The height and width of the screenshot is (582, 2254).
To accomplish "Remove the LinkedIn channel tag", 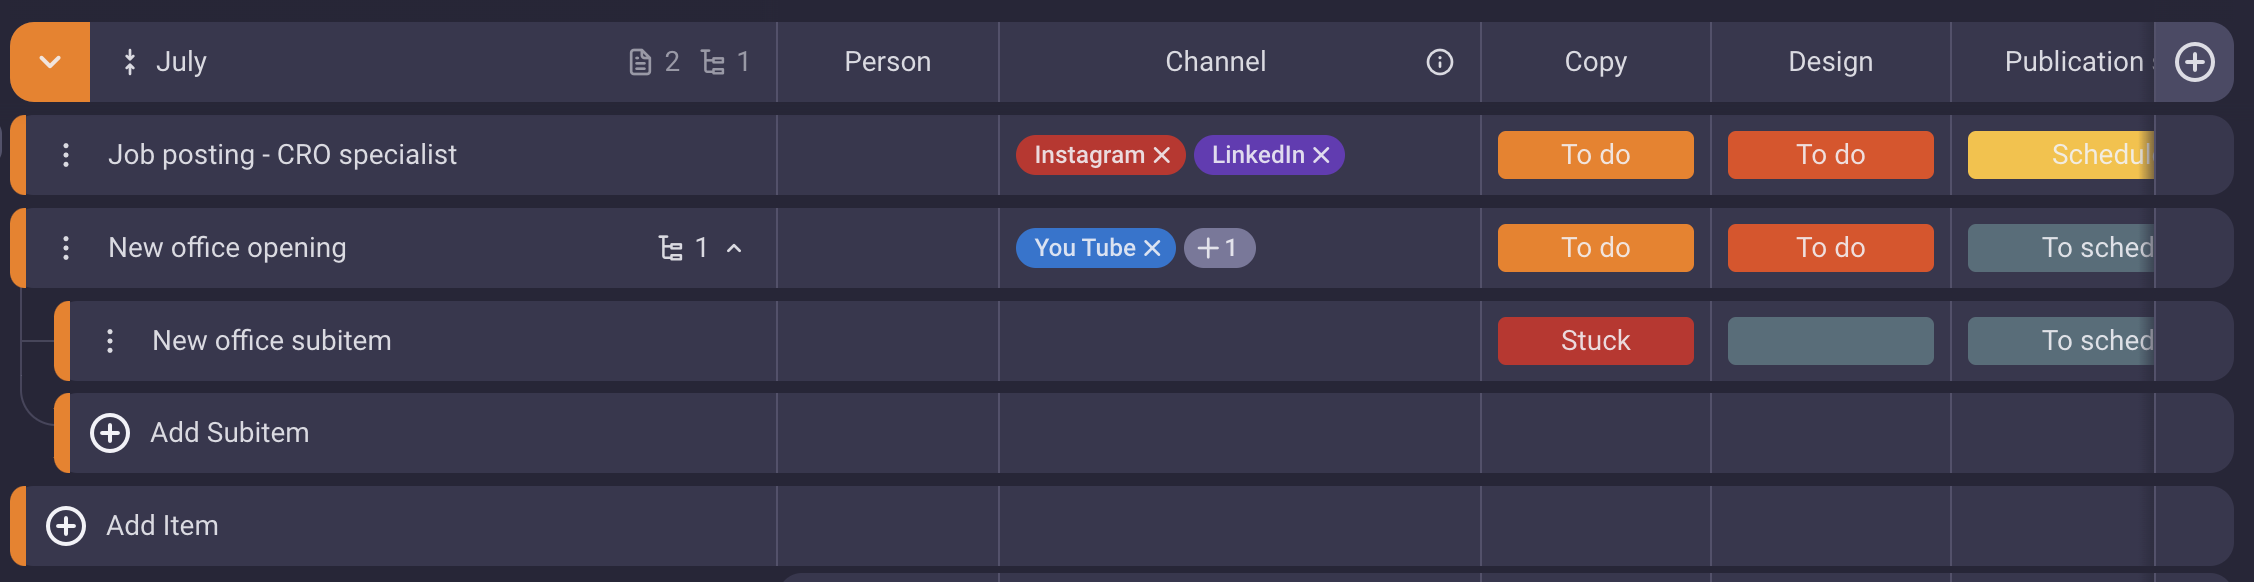I will click(1321, 155).
